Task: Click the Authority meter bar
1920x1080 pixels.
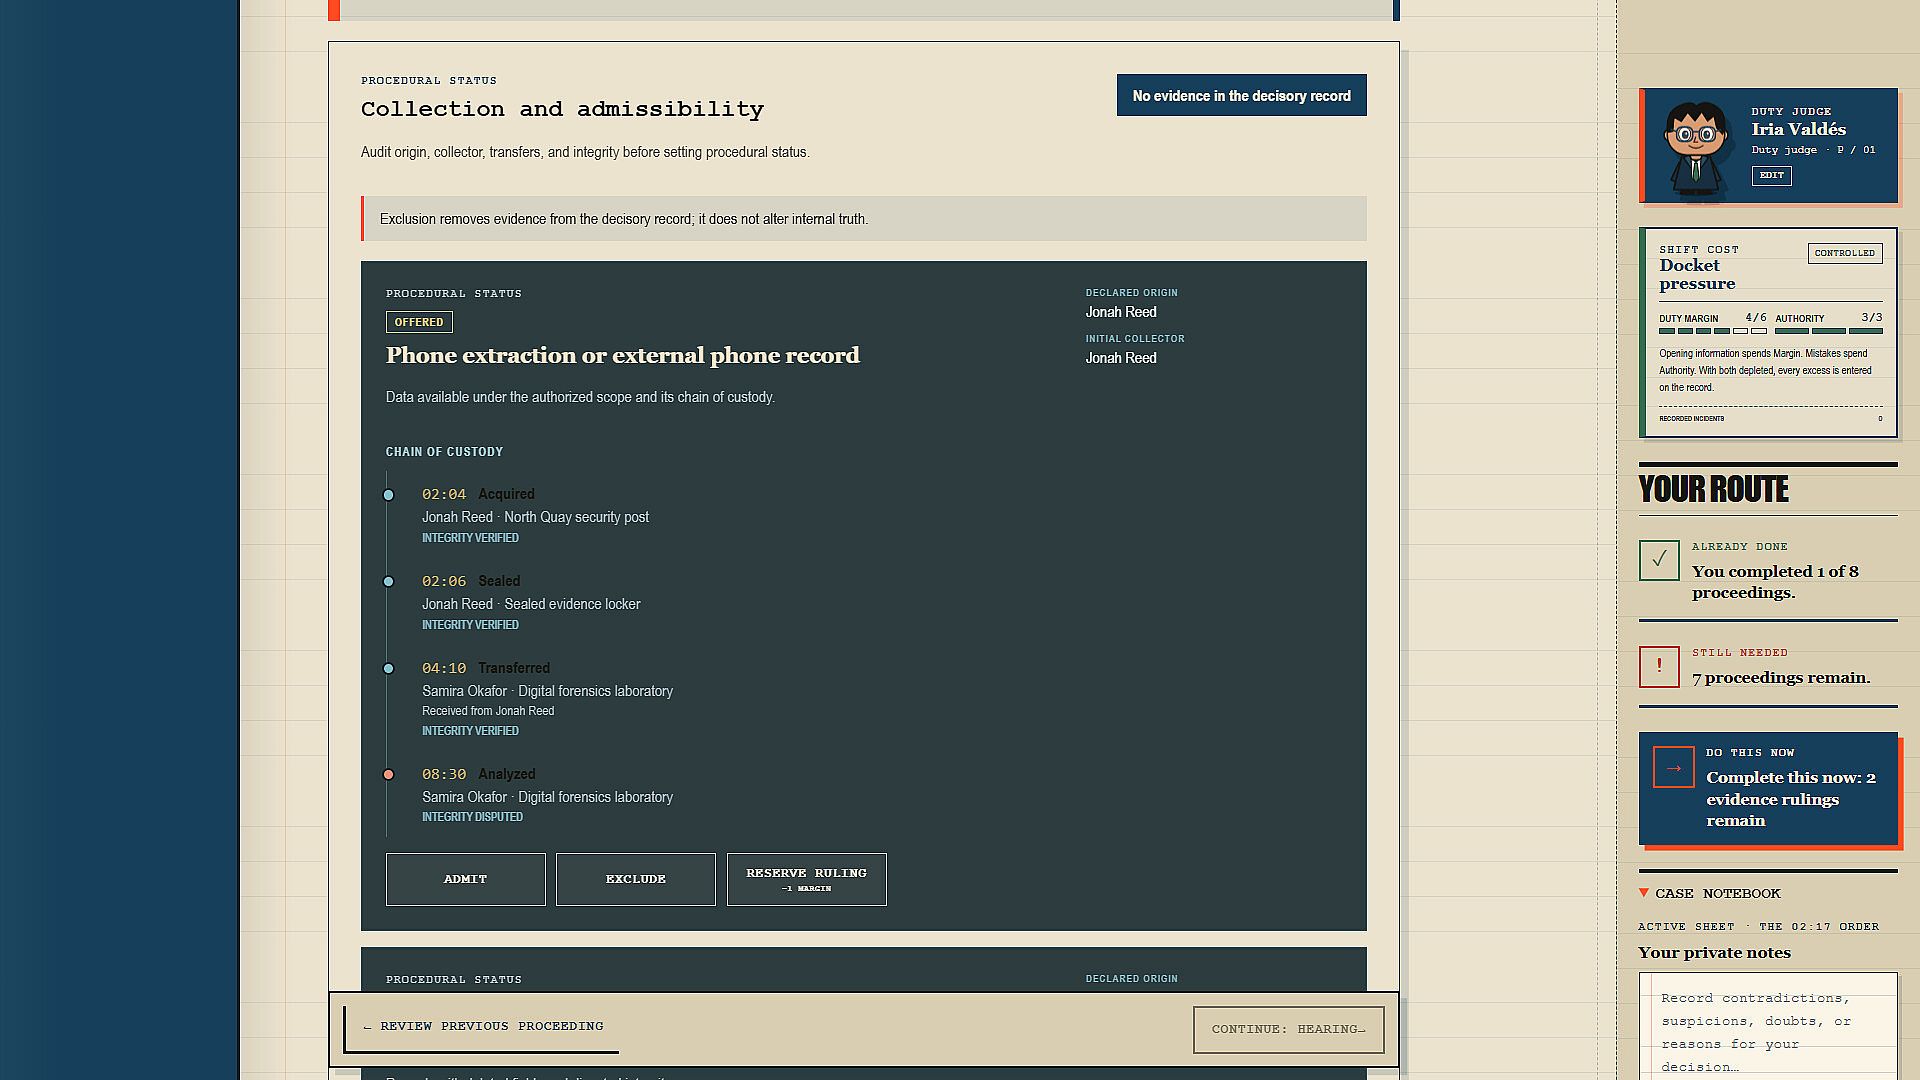Action: 1829,331
